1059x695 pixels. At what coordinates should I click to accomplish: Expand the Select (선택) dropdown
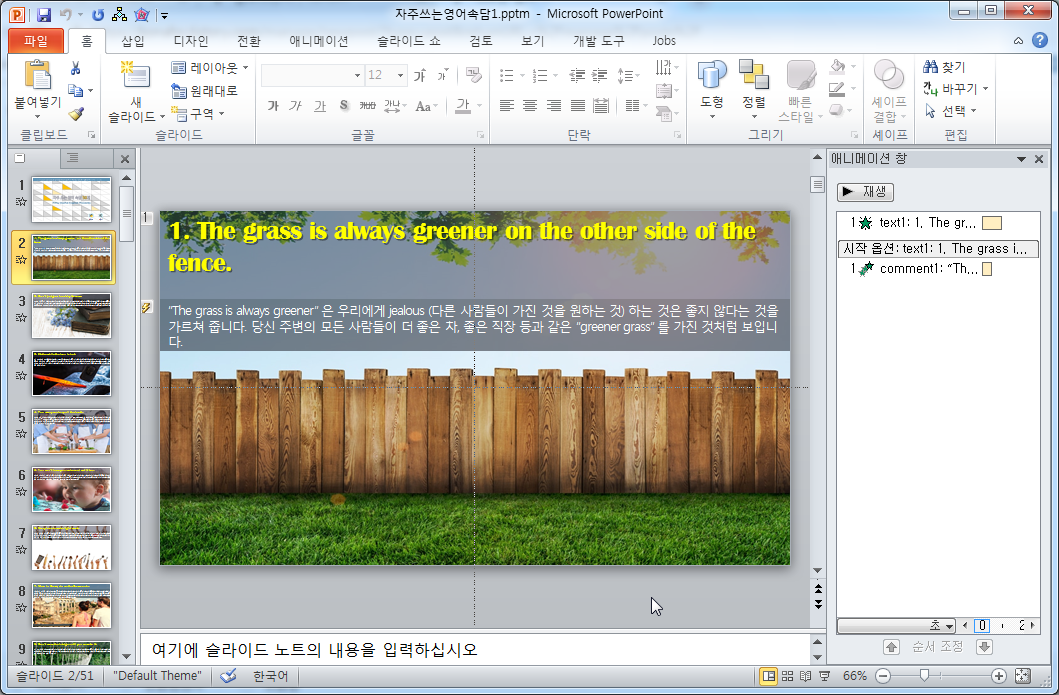tap(950, 111)
